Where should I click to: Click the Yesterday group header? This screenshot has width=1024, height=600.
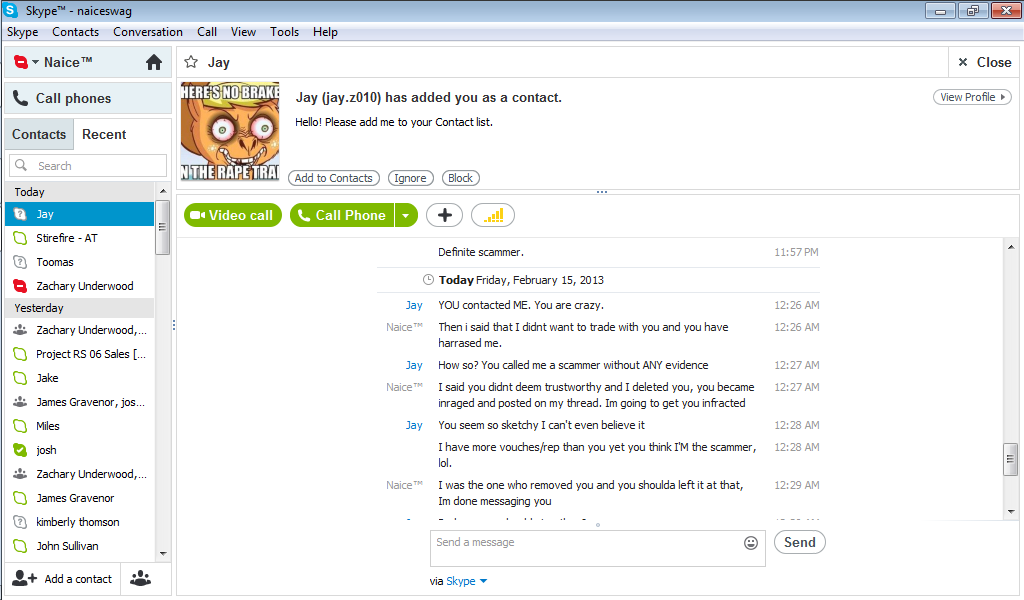tap(80, 308)
